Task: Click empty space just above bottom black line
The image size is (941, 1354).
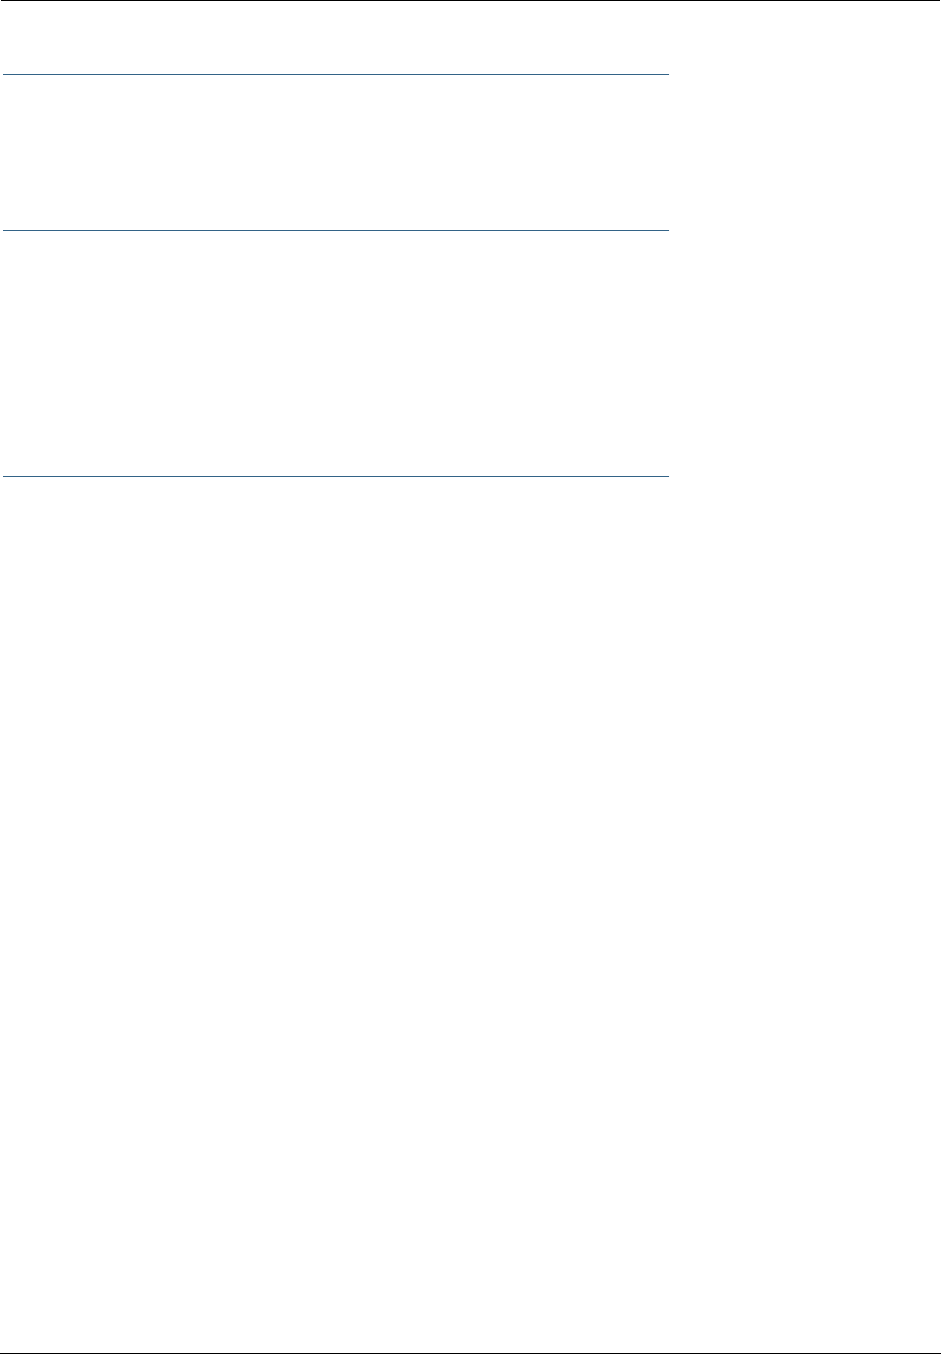Action: click(470, 1338)
